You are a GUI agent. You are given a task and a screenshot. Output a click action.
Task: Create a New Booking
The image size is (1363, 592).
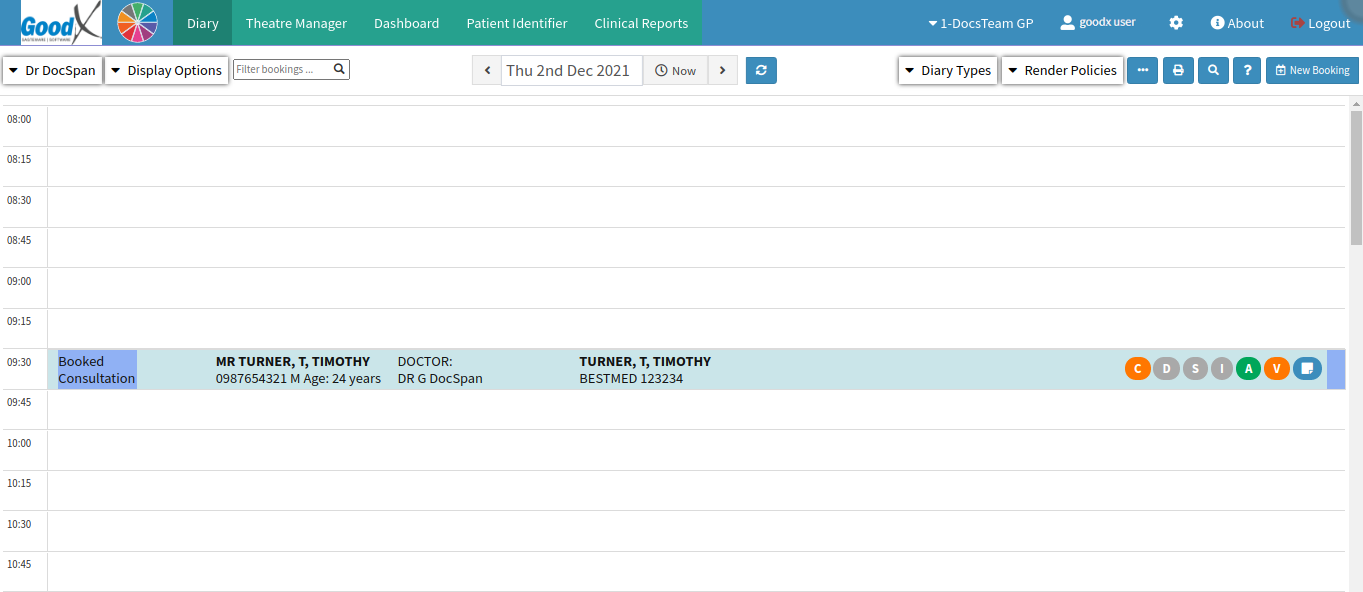coord(1312,71)
